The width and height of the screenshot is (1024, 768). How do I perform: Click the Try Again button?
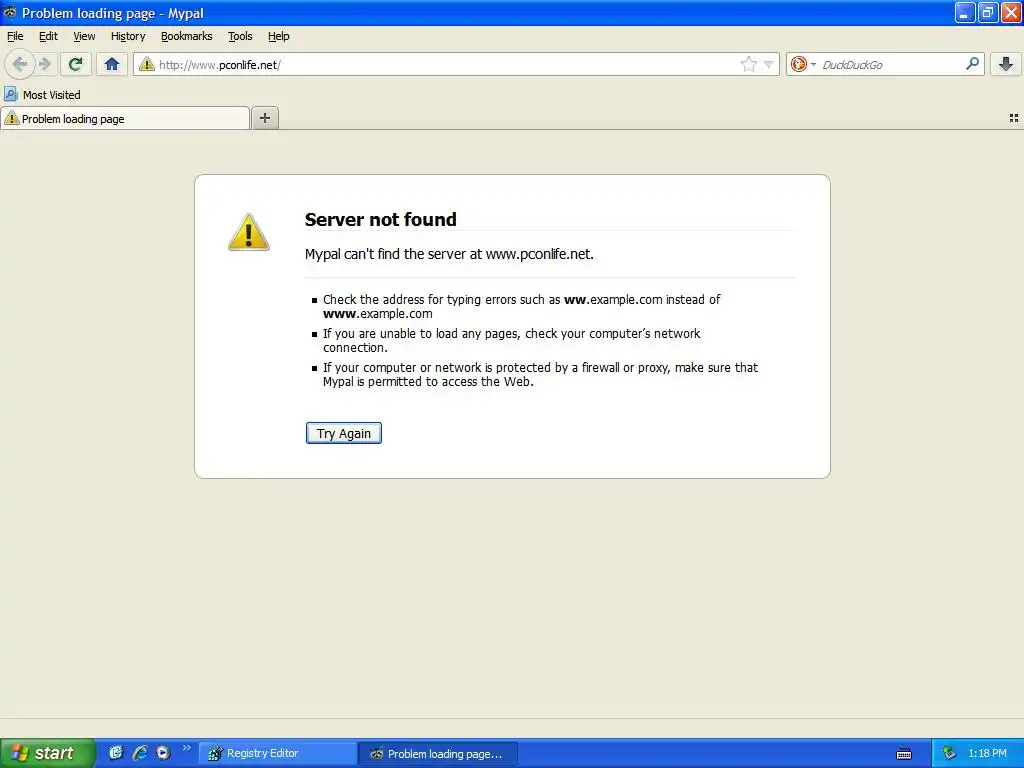[344, 433]
